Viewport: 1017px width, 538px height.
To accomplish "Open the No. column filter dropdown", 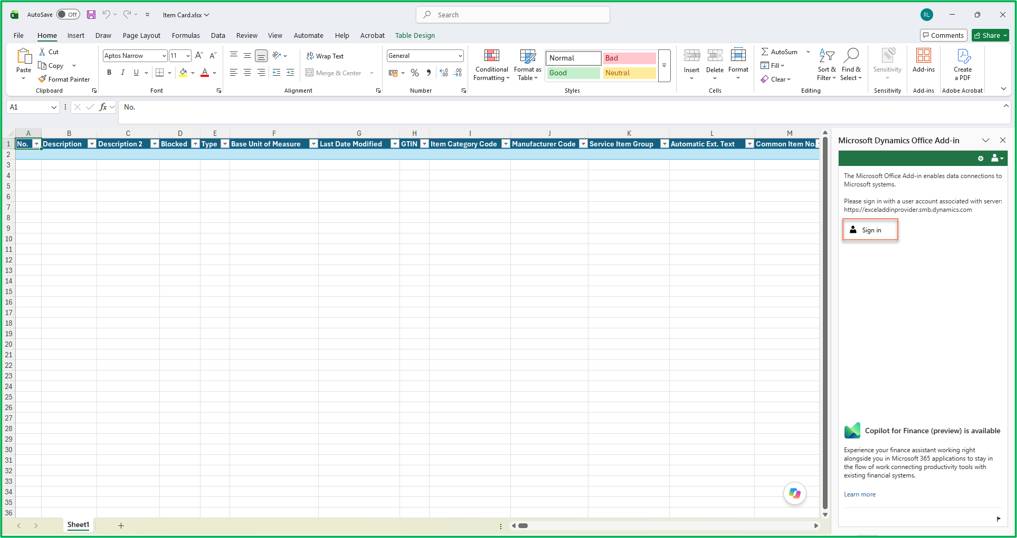I will pos(37,144).
